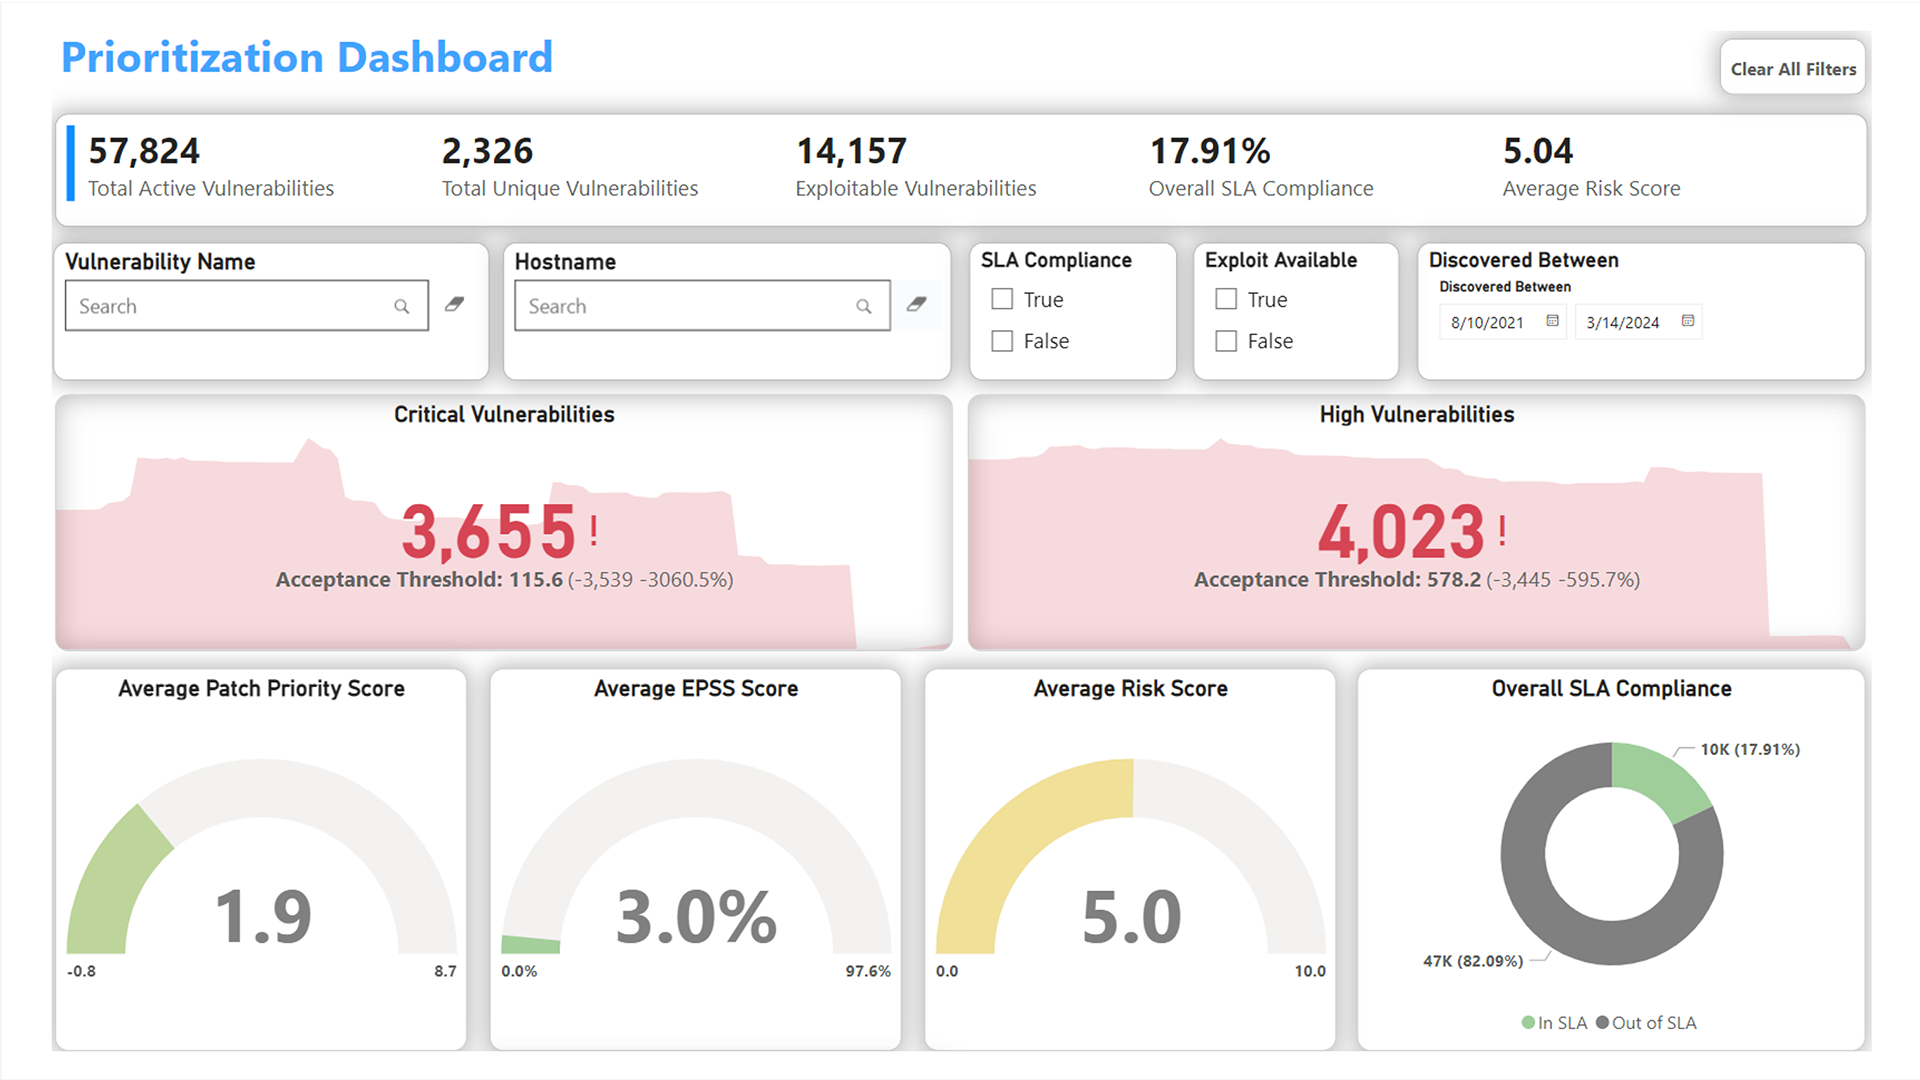The width and height of the screenshot is (1920, 1080).
Task: Click the Vulnerability Name search magnifier icon
Action: [401, 307]
